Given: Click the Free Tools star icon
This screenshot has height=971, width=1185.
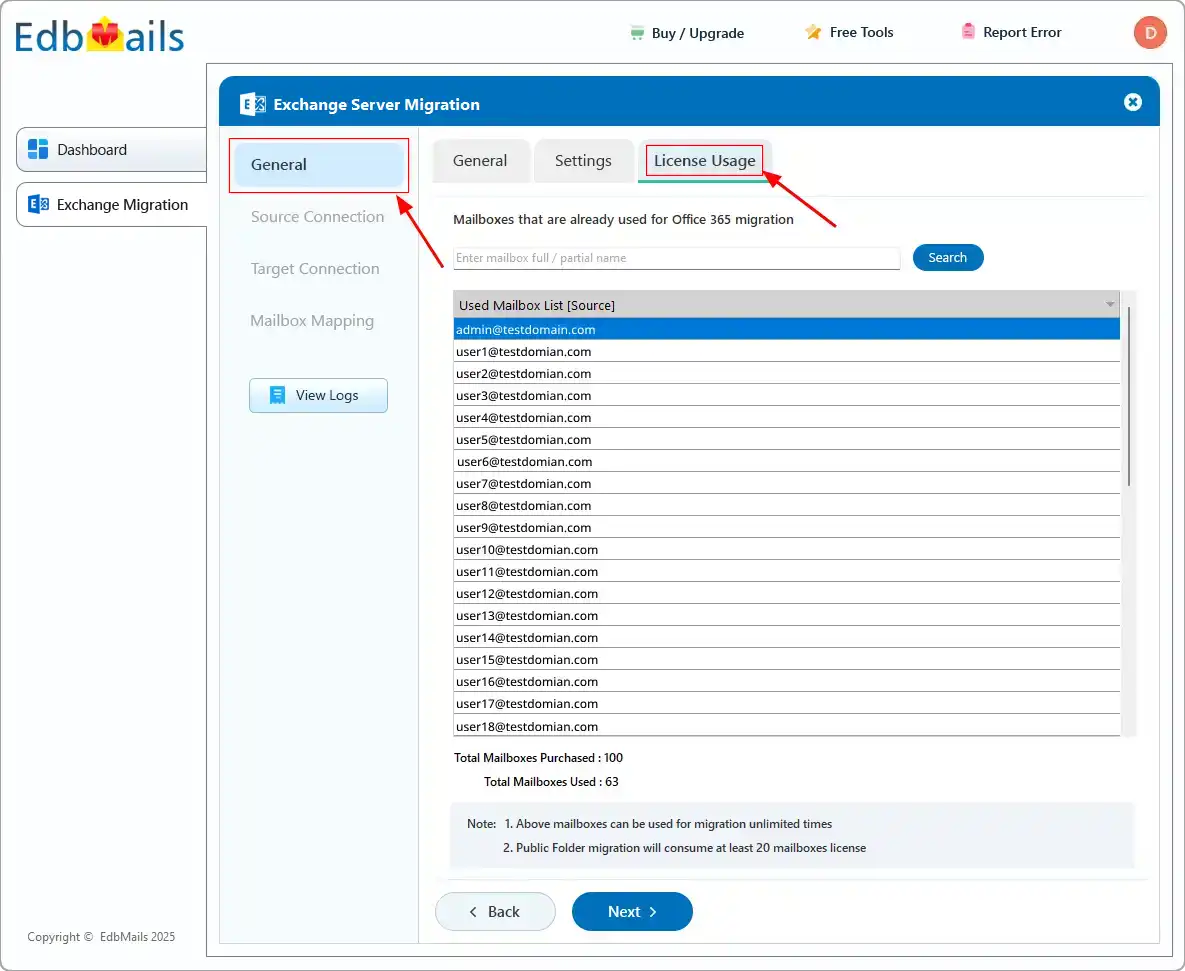Looking at the screenshot, I should (813, 32).
